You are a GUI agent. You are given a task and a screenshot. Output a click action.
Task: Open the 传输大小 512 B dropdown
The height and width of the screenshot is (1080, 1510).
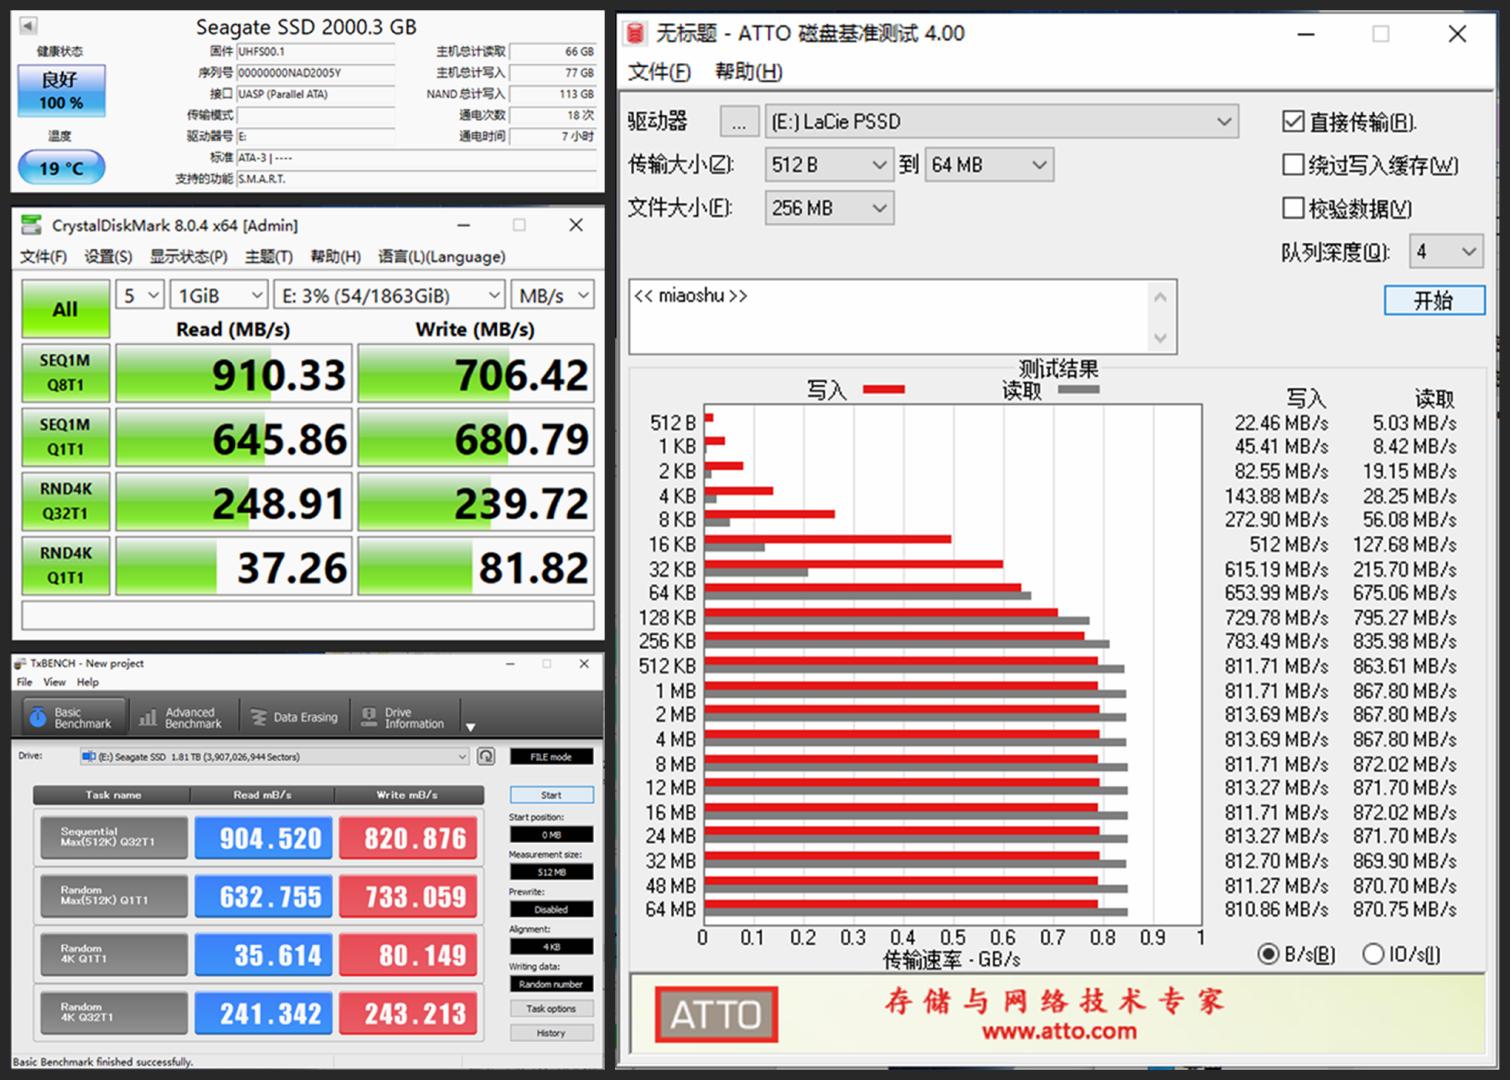(828, 164)
